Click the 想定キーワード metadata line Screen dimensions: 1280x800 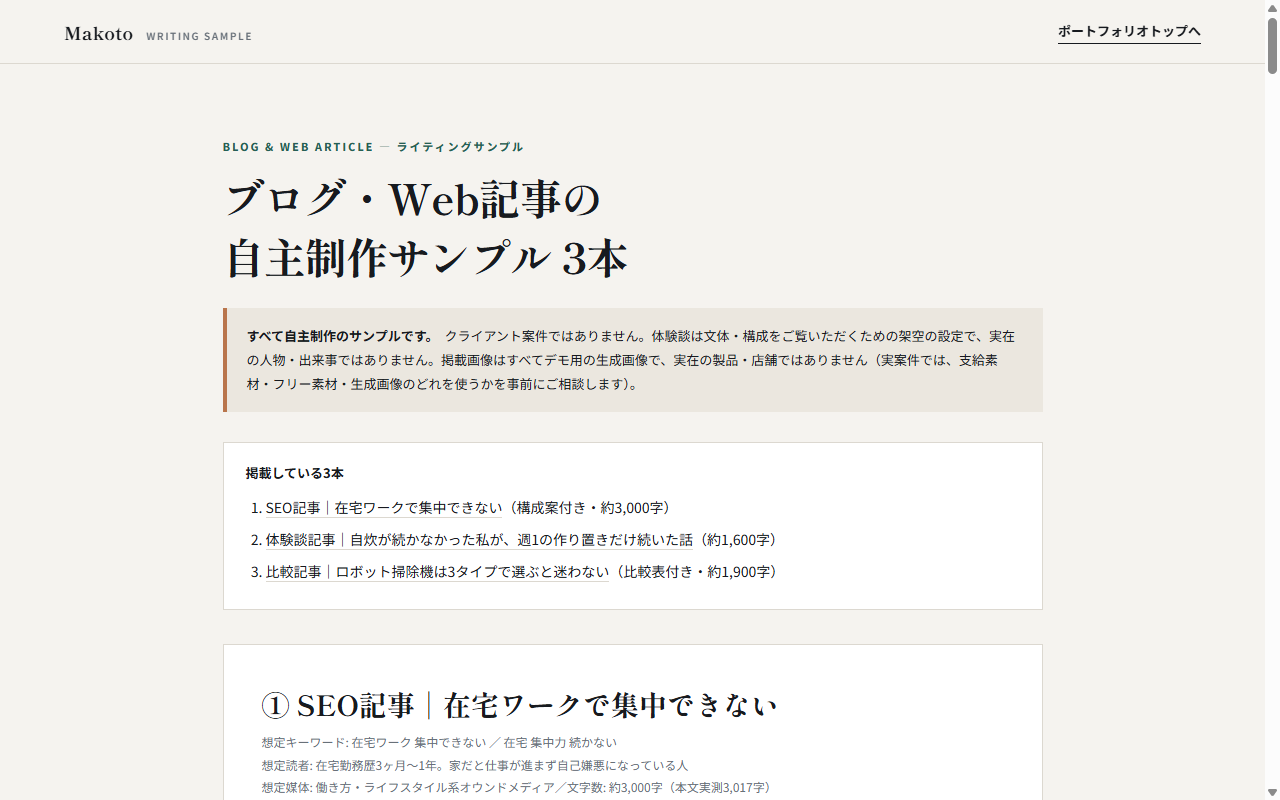point(439,743)
